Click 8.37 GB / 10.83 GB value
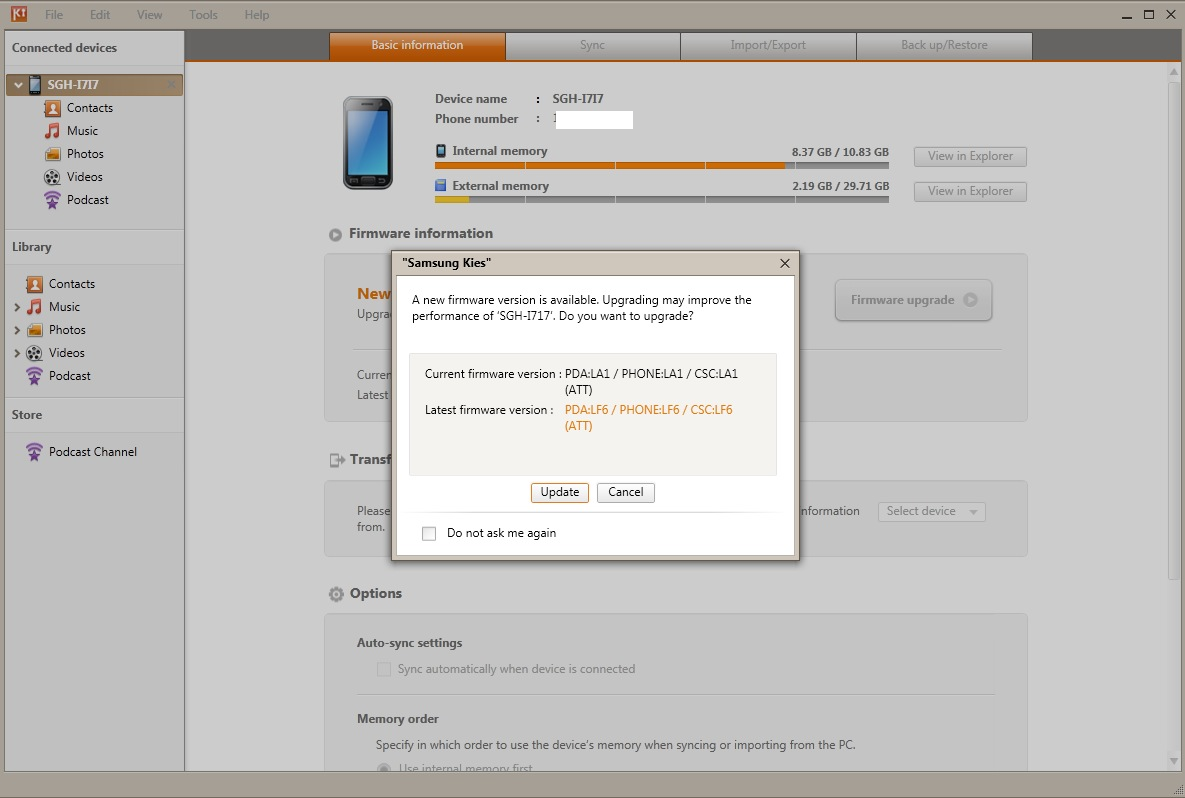 [x=840, y=152]
